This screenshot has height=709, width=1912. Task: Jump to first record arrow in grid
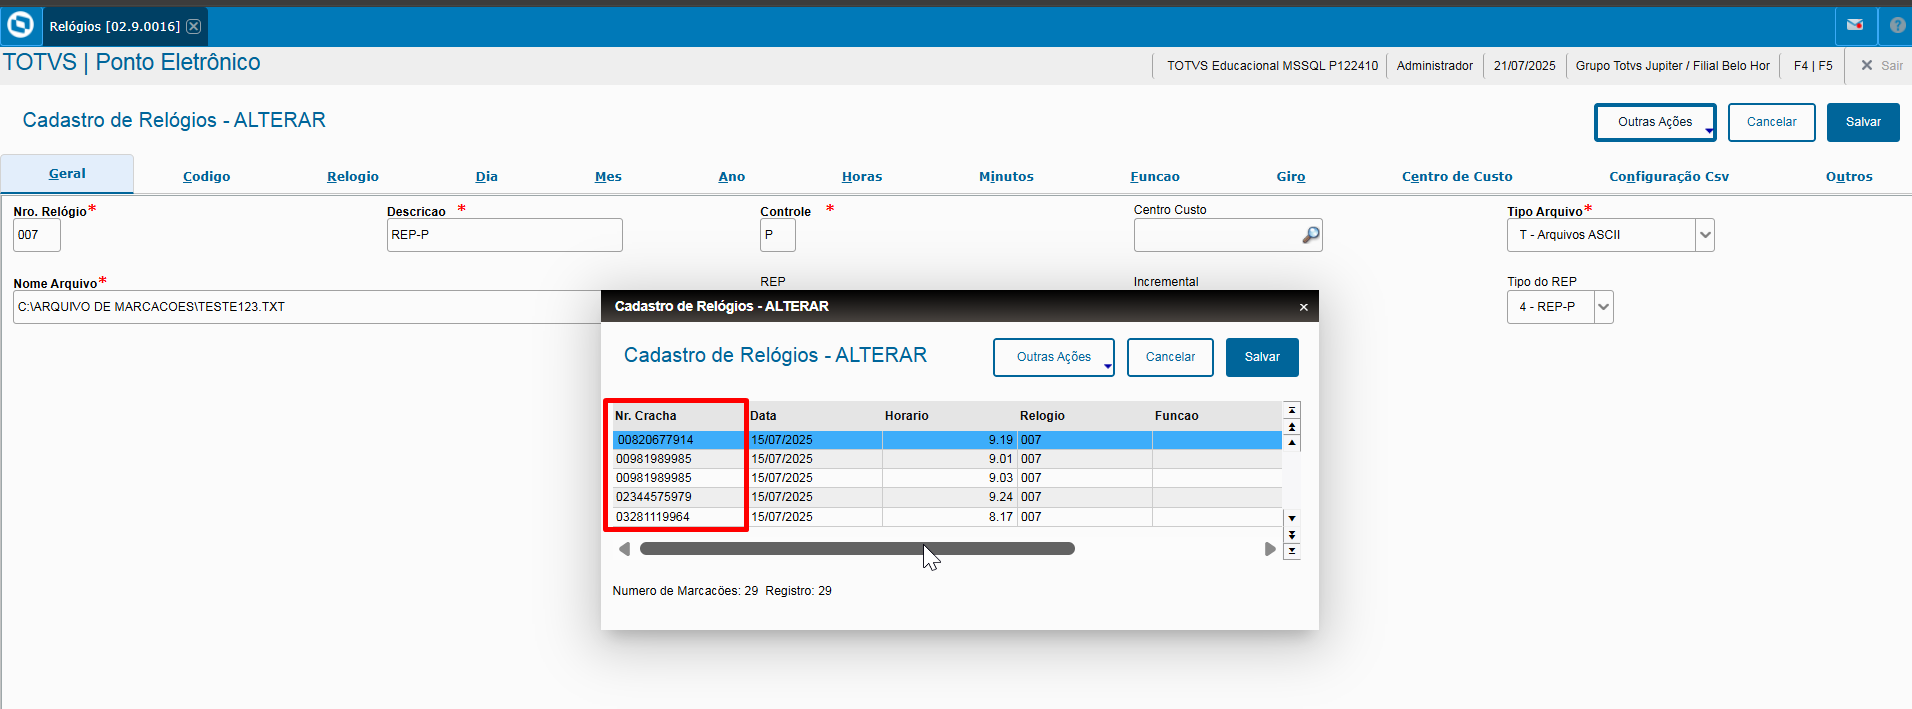[1292, 410]
